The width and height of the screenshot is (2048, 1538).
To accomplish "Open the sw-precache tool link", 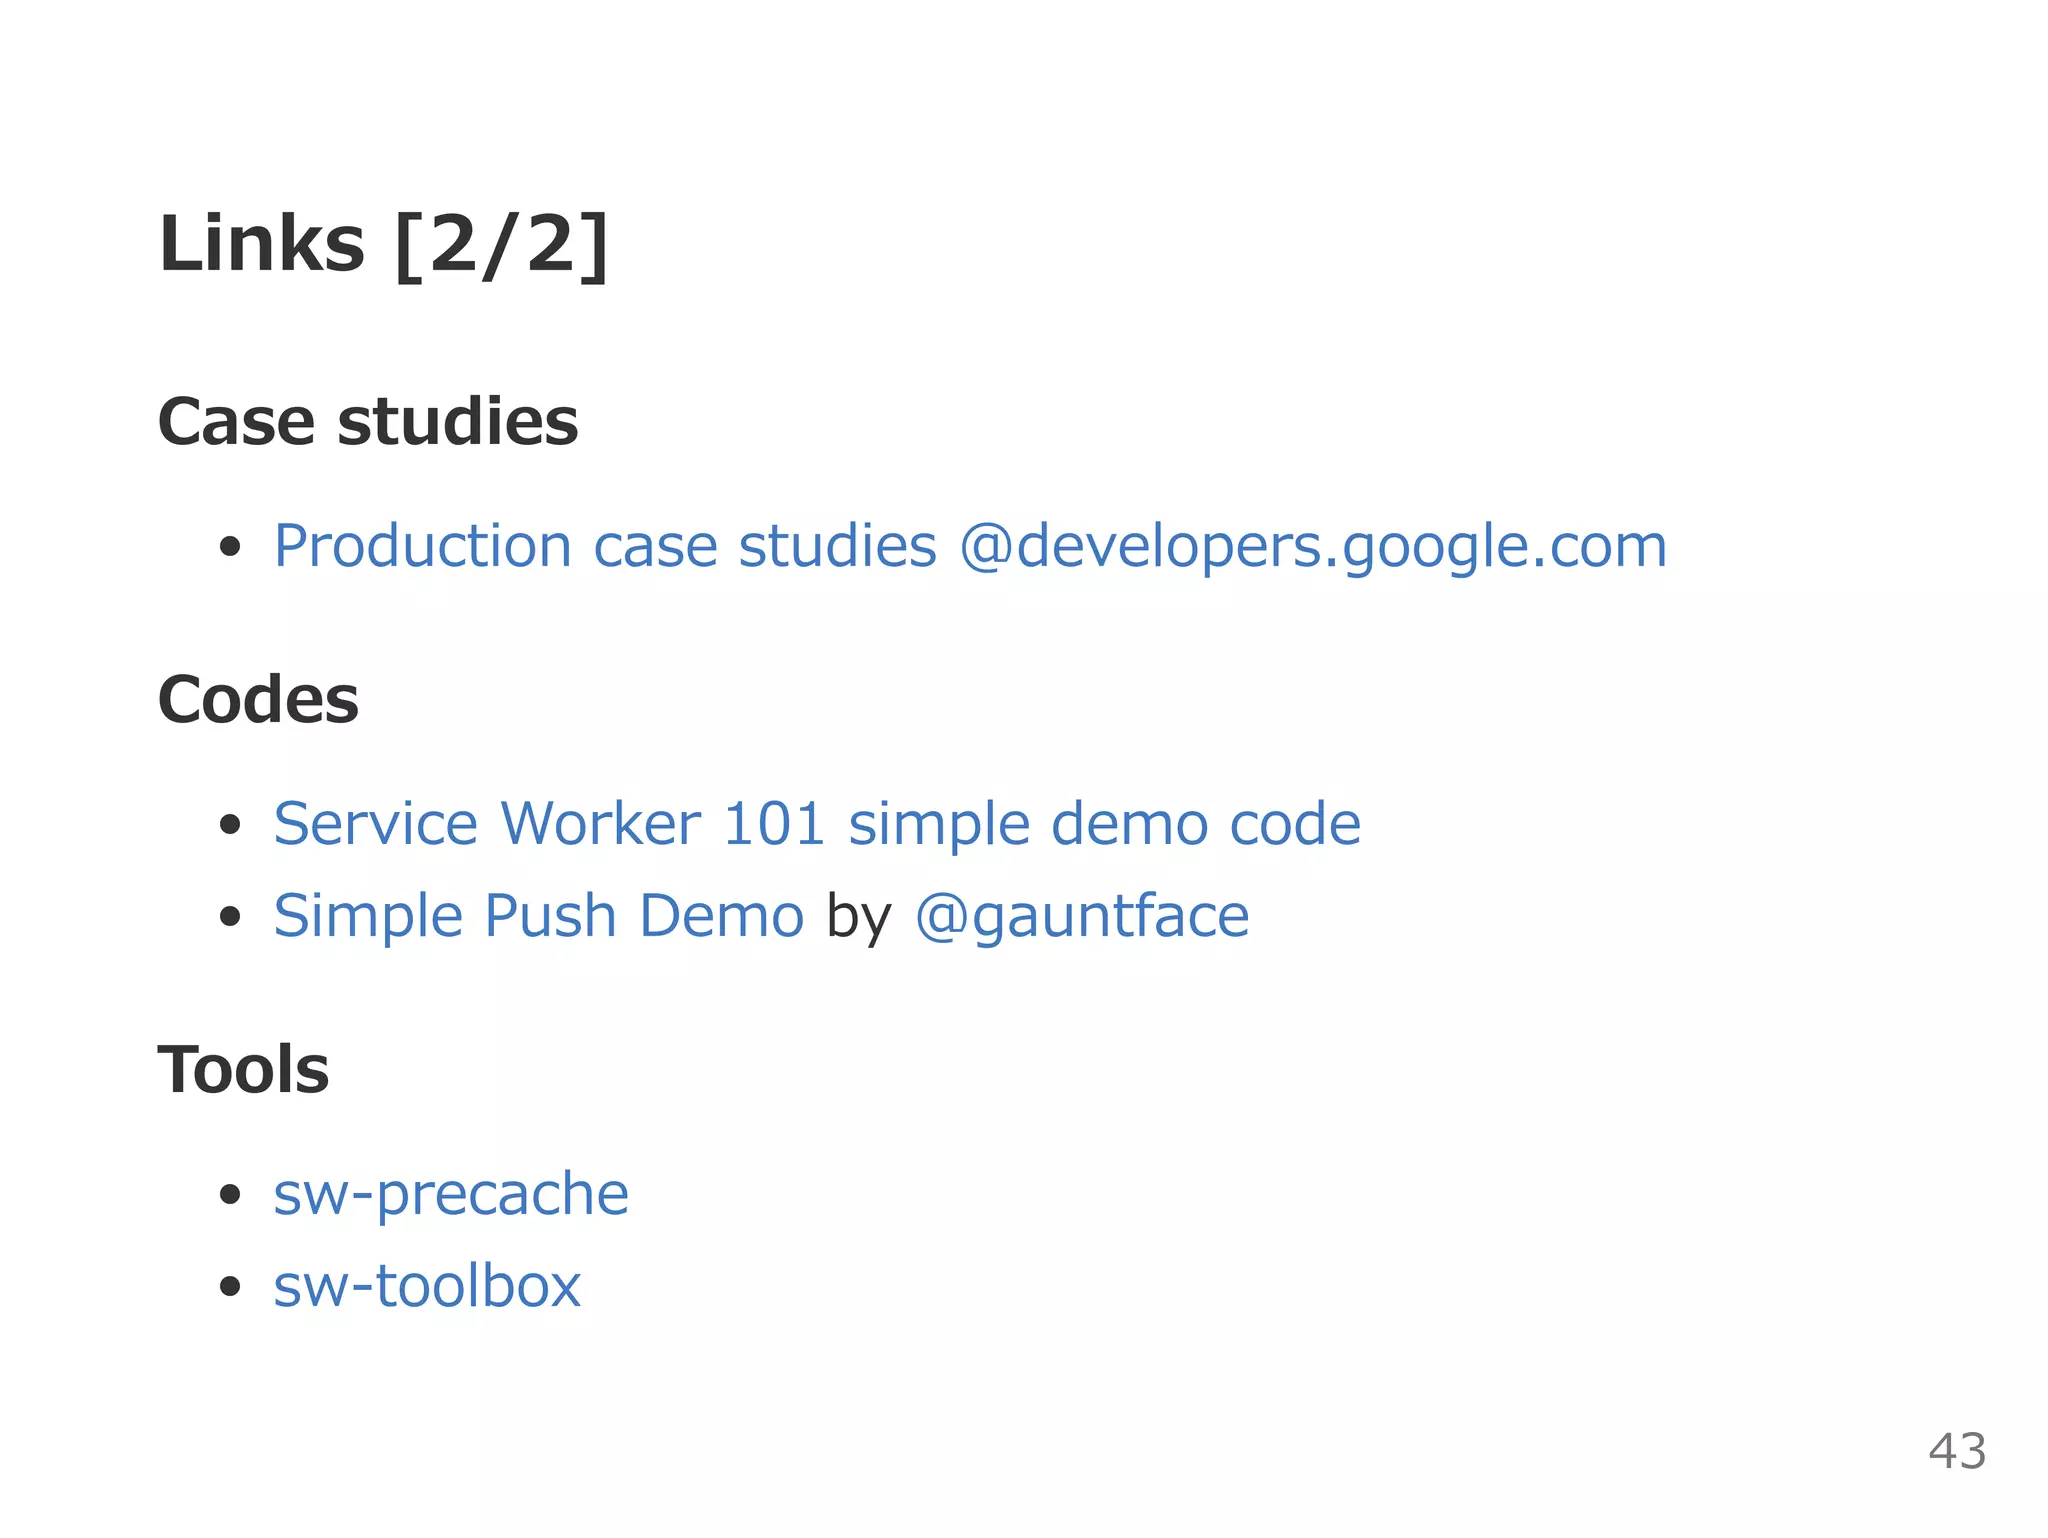I will click(451, 1194).
